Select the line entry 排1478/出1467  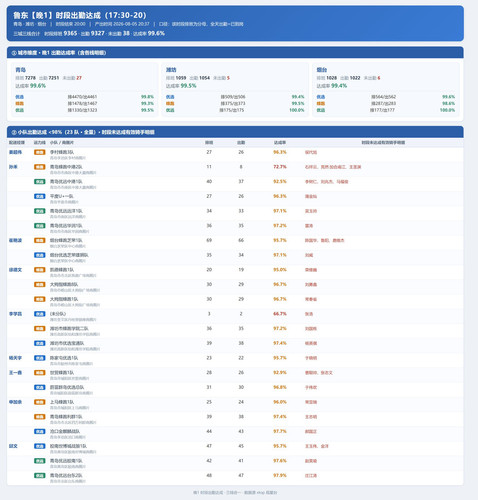82,104
